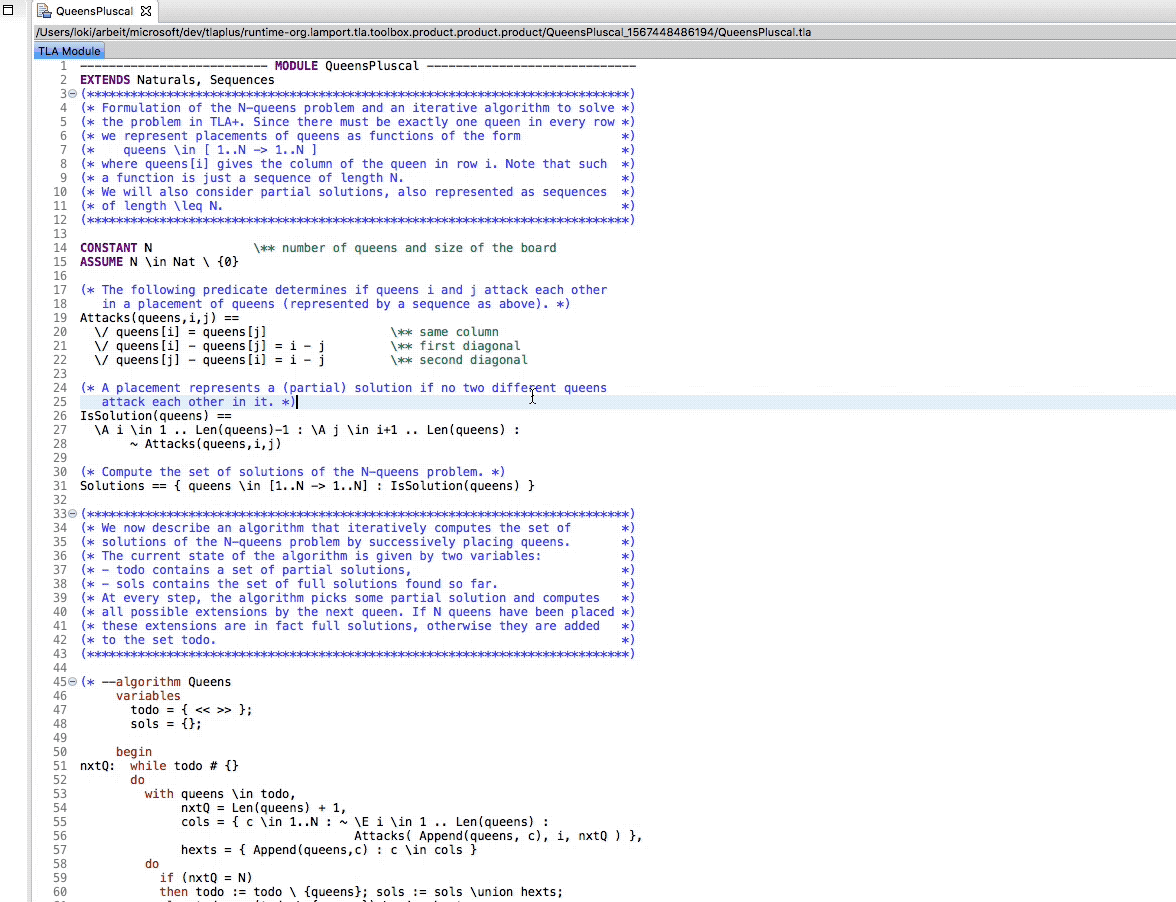Click the 'todo contains a set of partial solutions' comment
The width and height of the screenshot is (1176, 902).
pyautogui.click(x=358, y=570)
